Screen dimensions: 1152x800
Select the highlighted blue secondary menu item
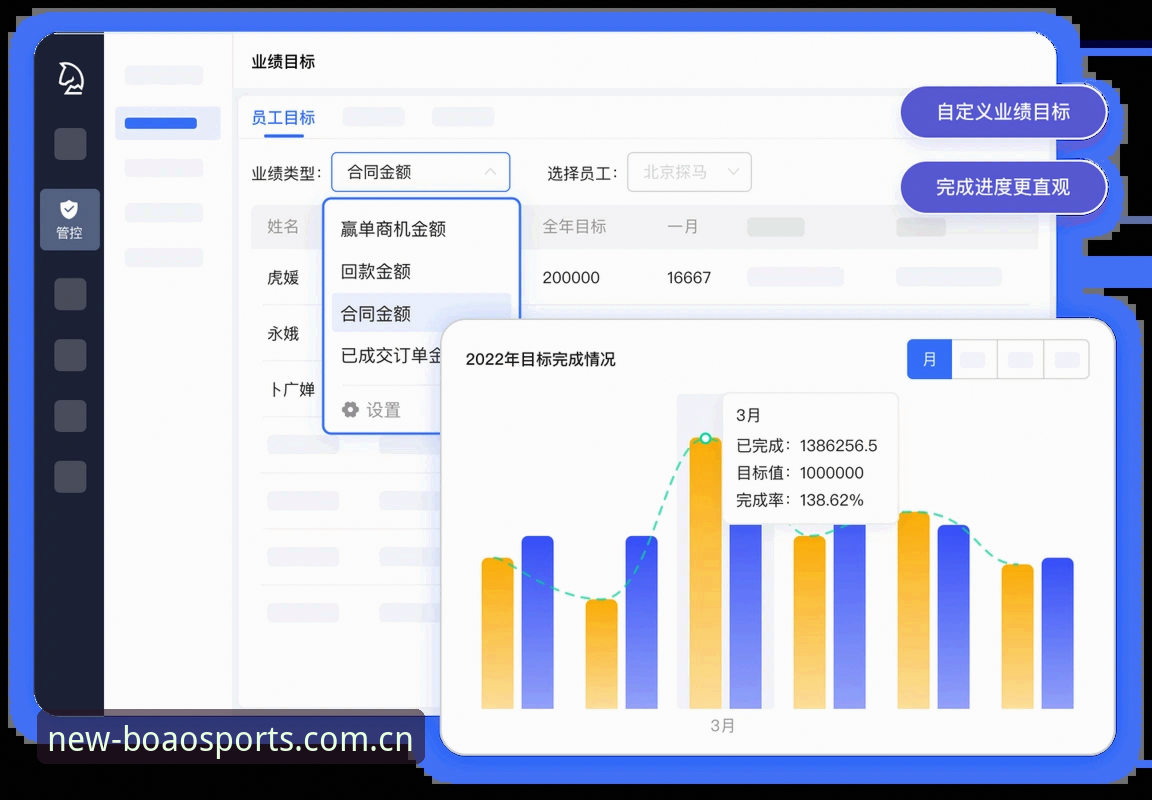[x=168, y=123]
